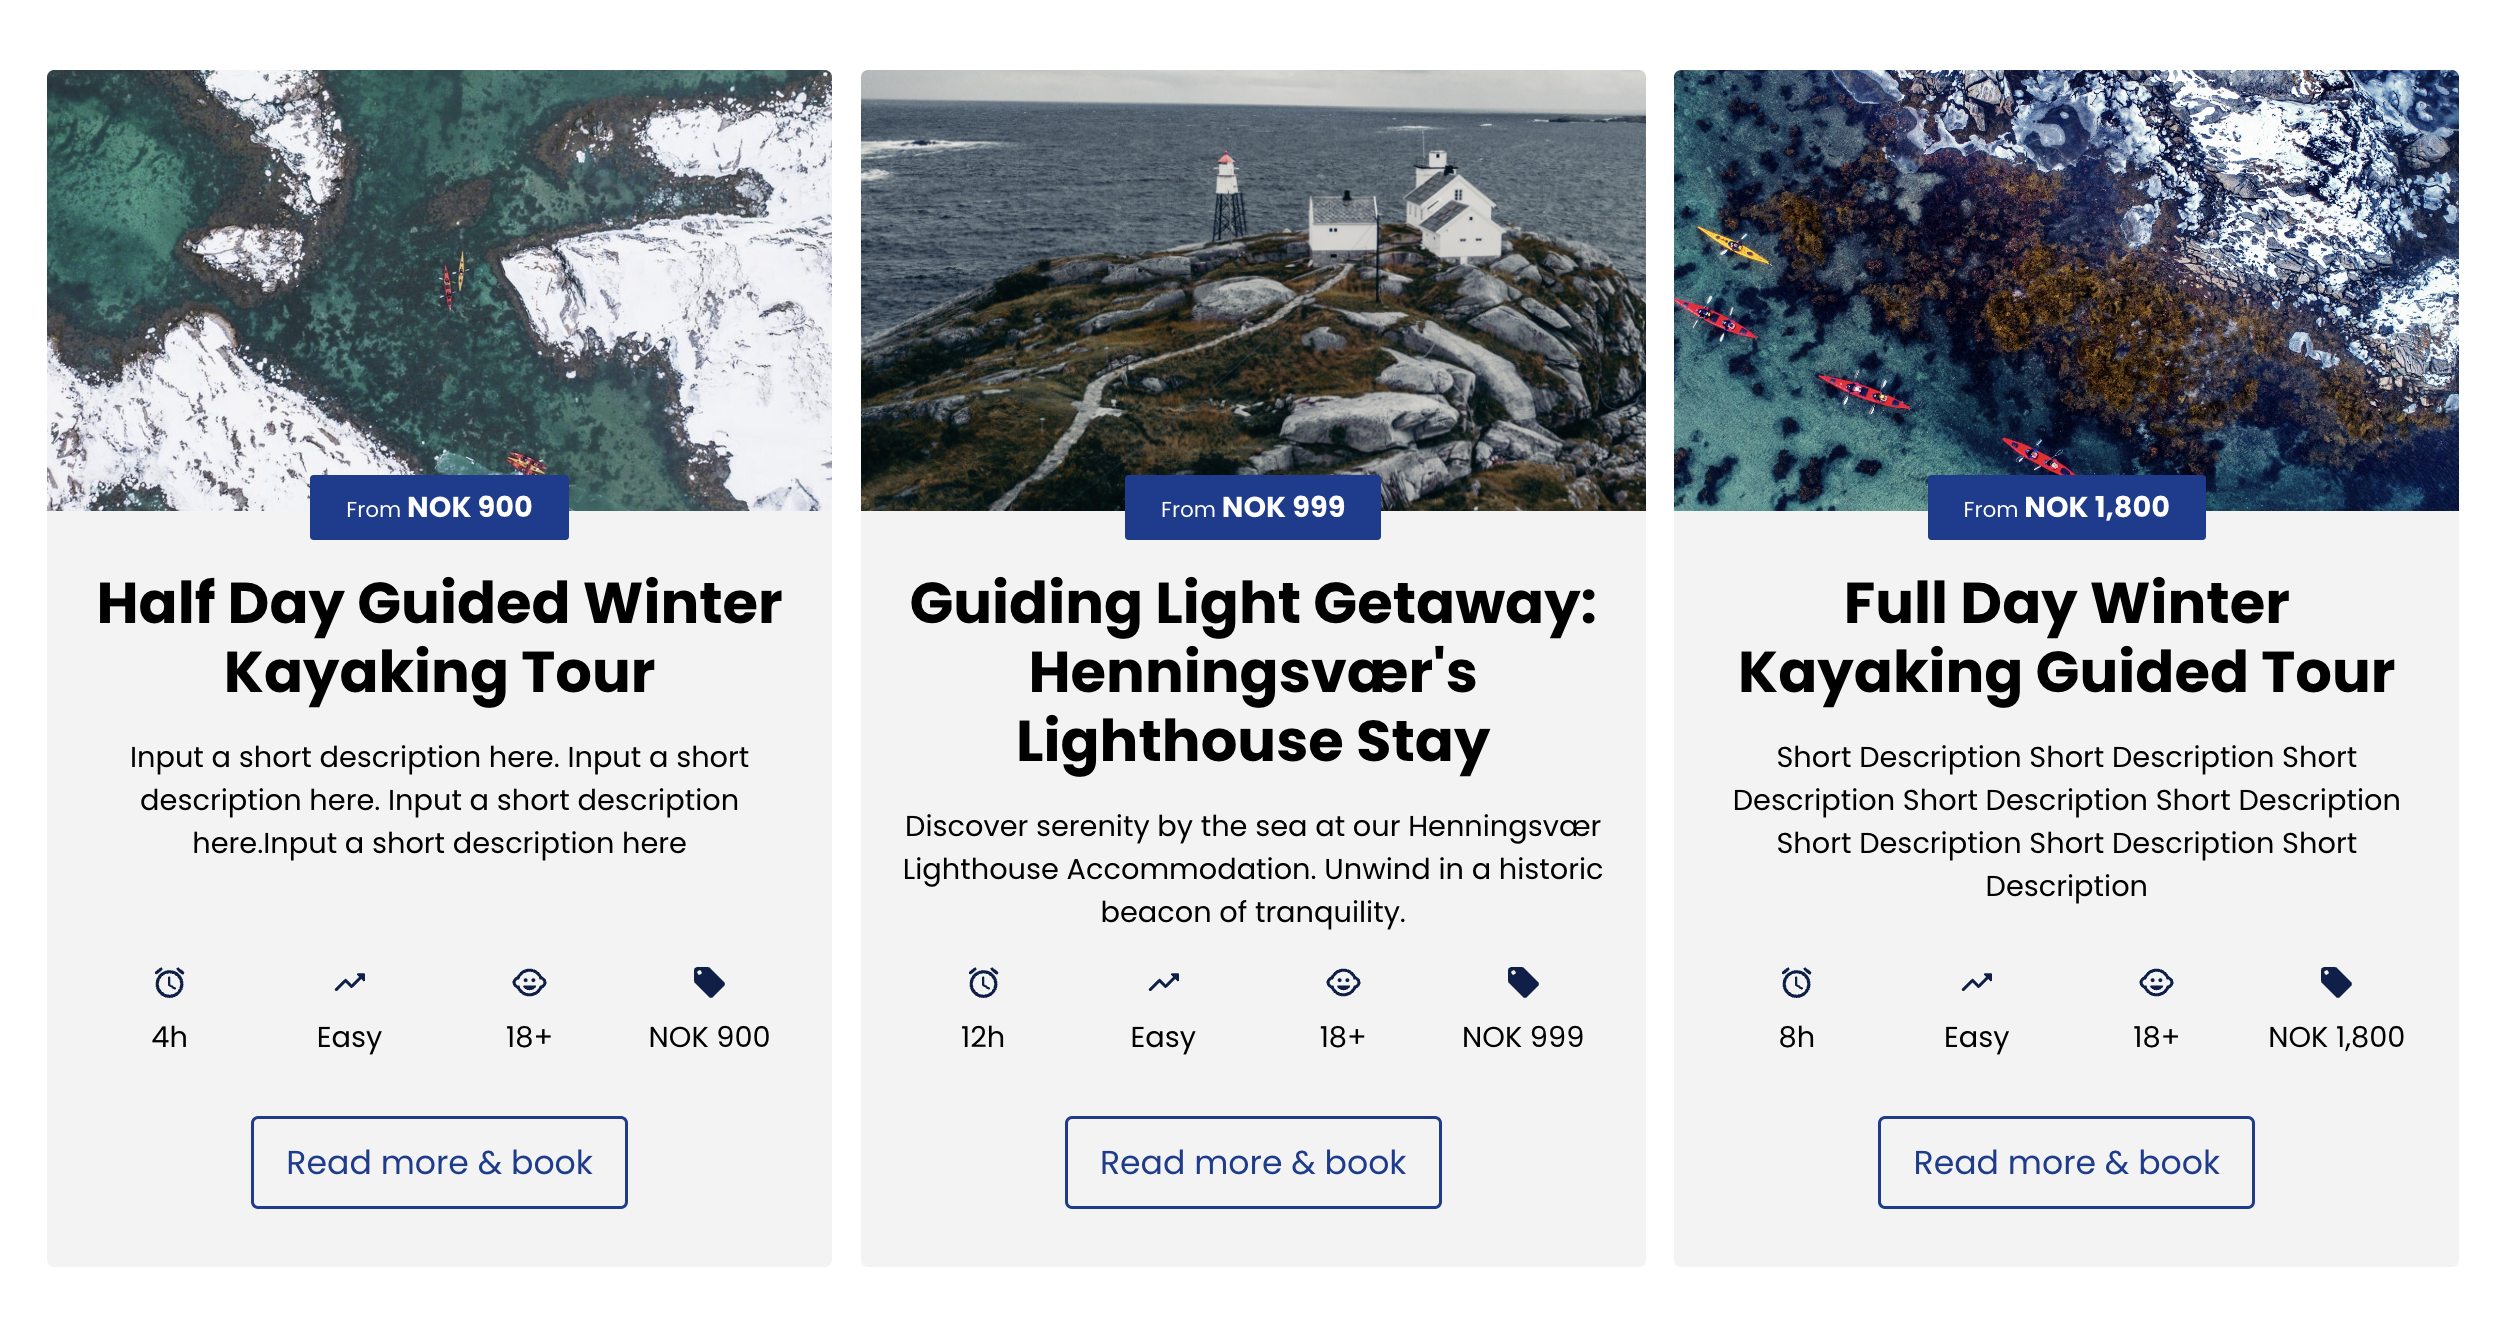Screen dimensions: 2514x1330
Task: Click the Full Day Winter Kayaking Guided Tour title
Action: coord(2066,637)
